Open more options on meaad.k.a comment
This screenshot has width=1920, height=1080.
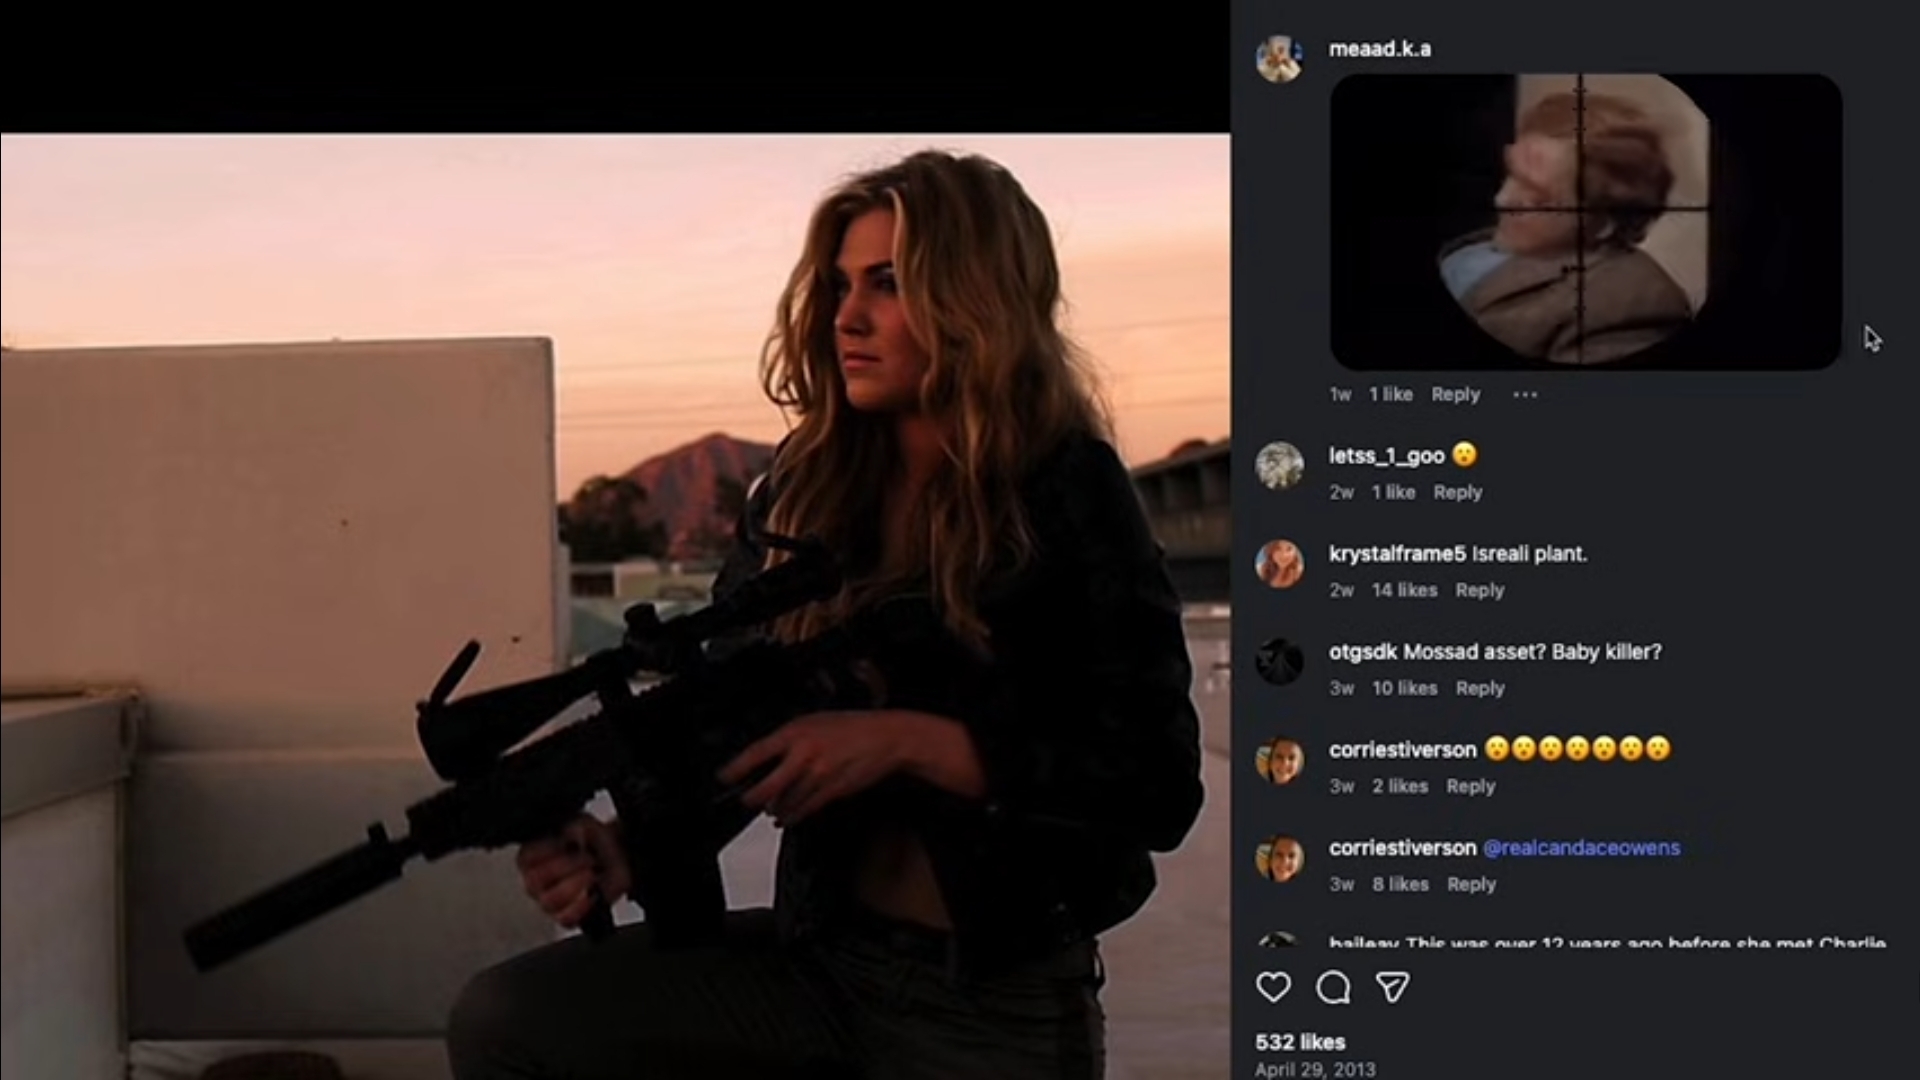click(1525, 394)
